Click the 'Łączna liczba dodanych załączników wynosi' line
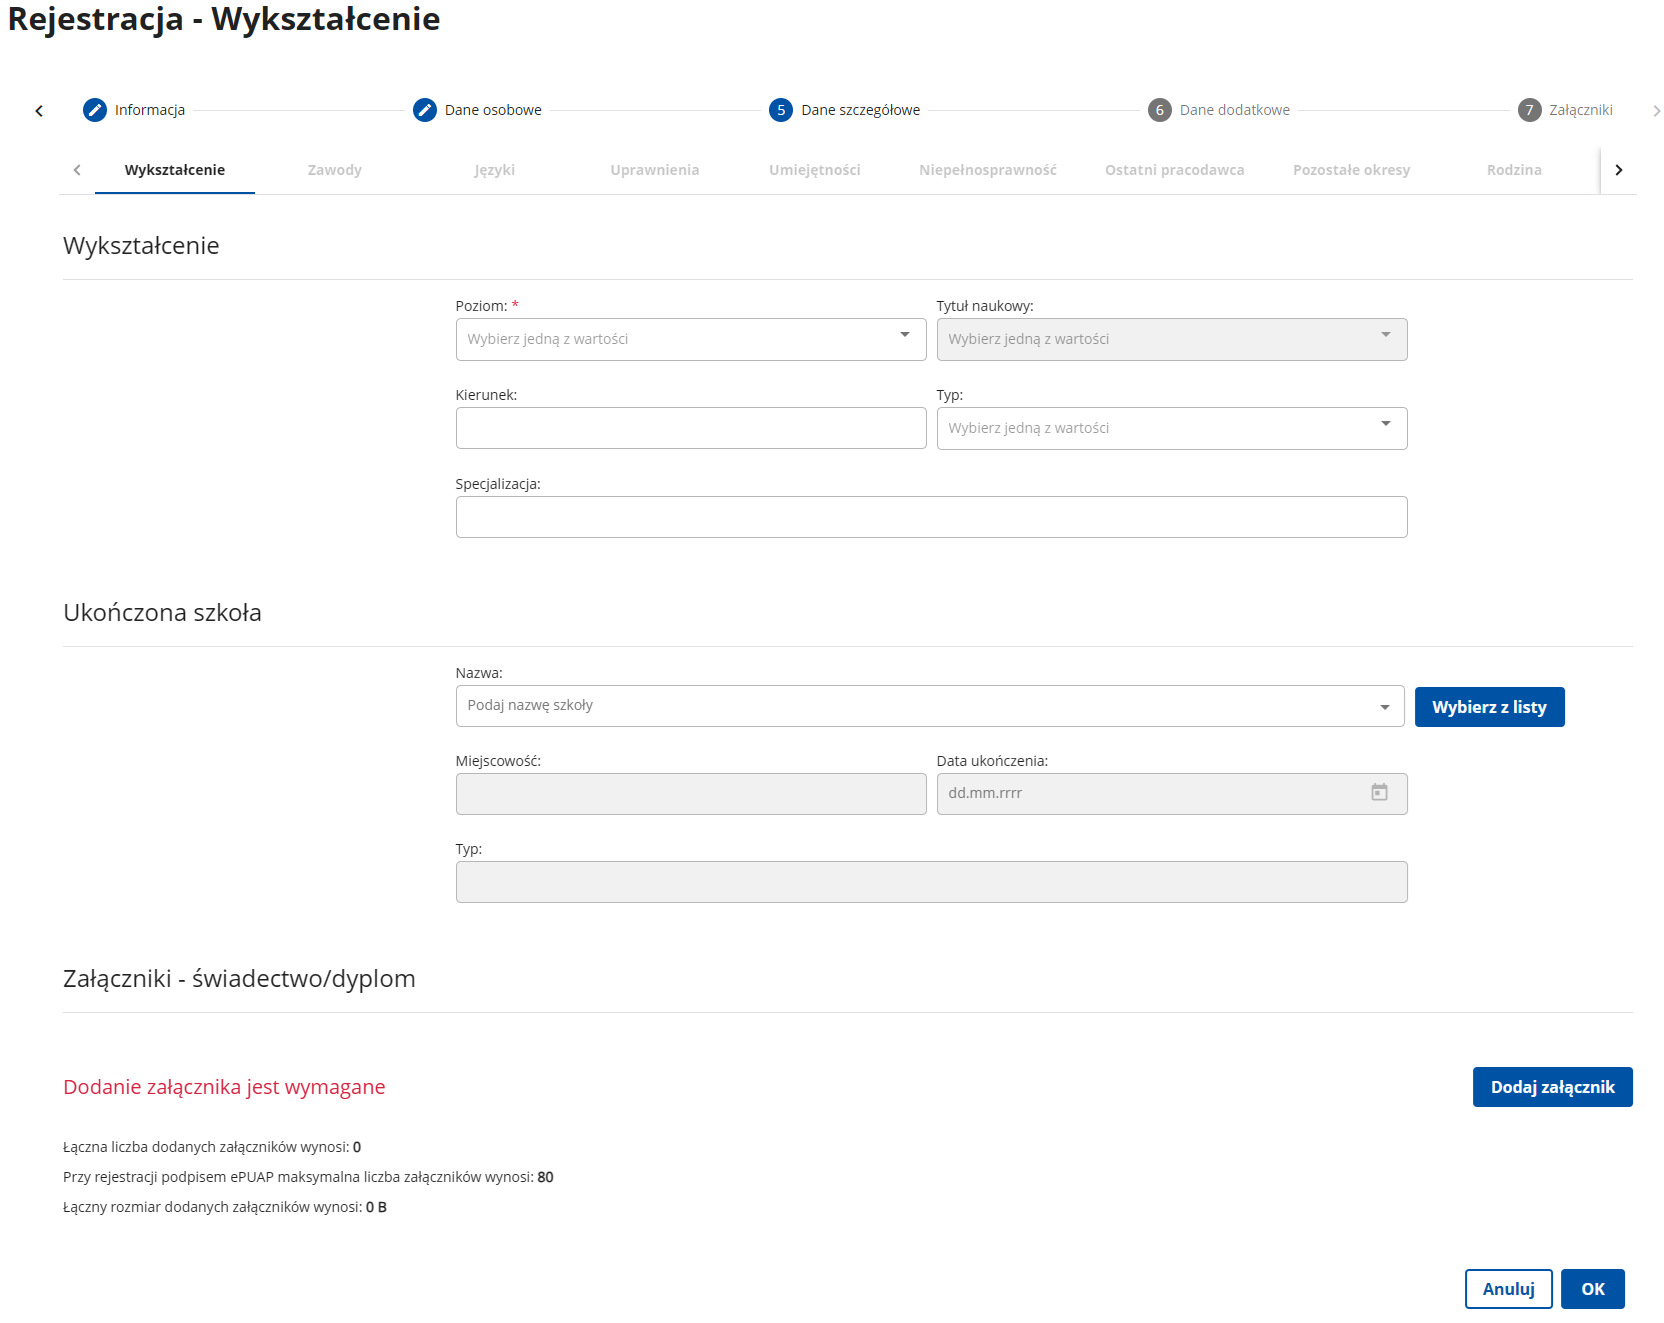Screen dimensions: 1664x1323 pos(212,1147)
